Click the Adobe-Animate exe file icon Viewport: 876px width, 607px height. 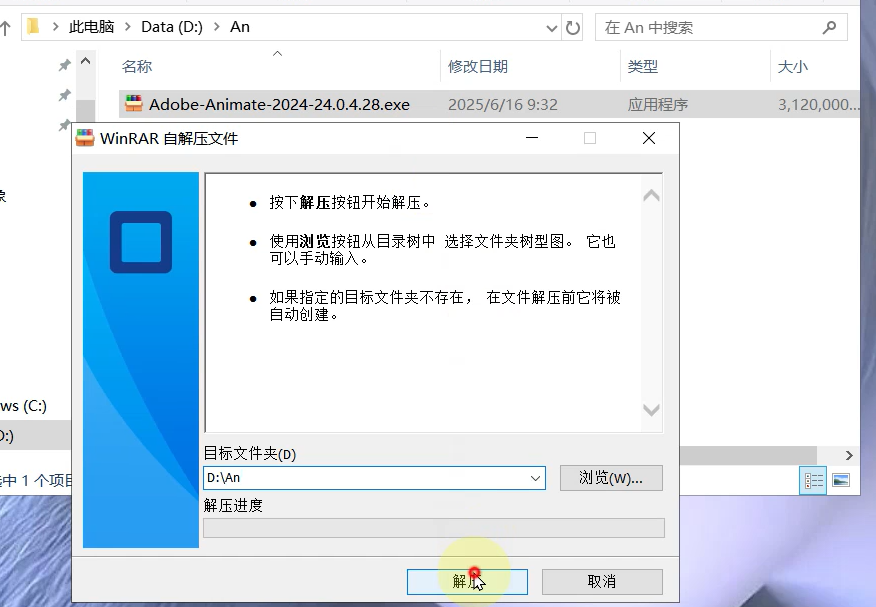click(134, 104)
